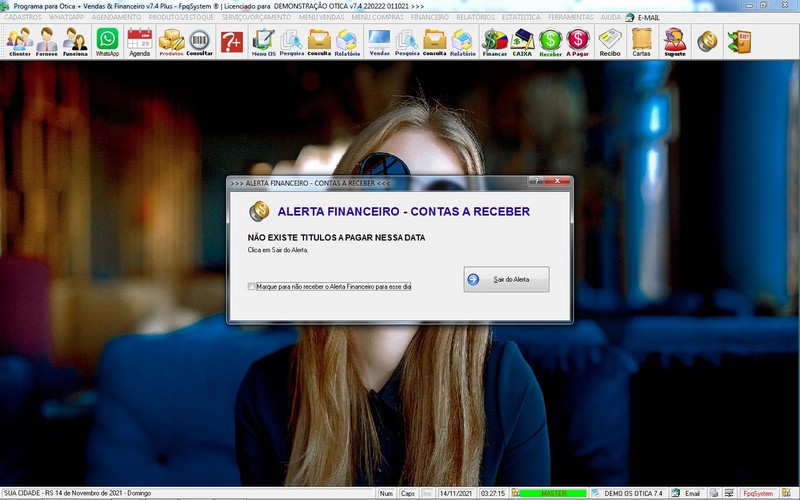Screen dimensions: 800x500
Task: Click the 14/11/2021 date in status bar
Action: [x=456, y=493]
